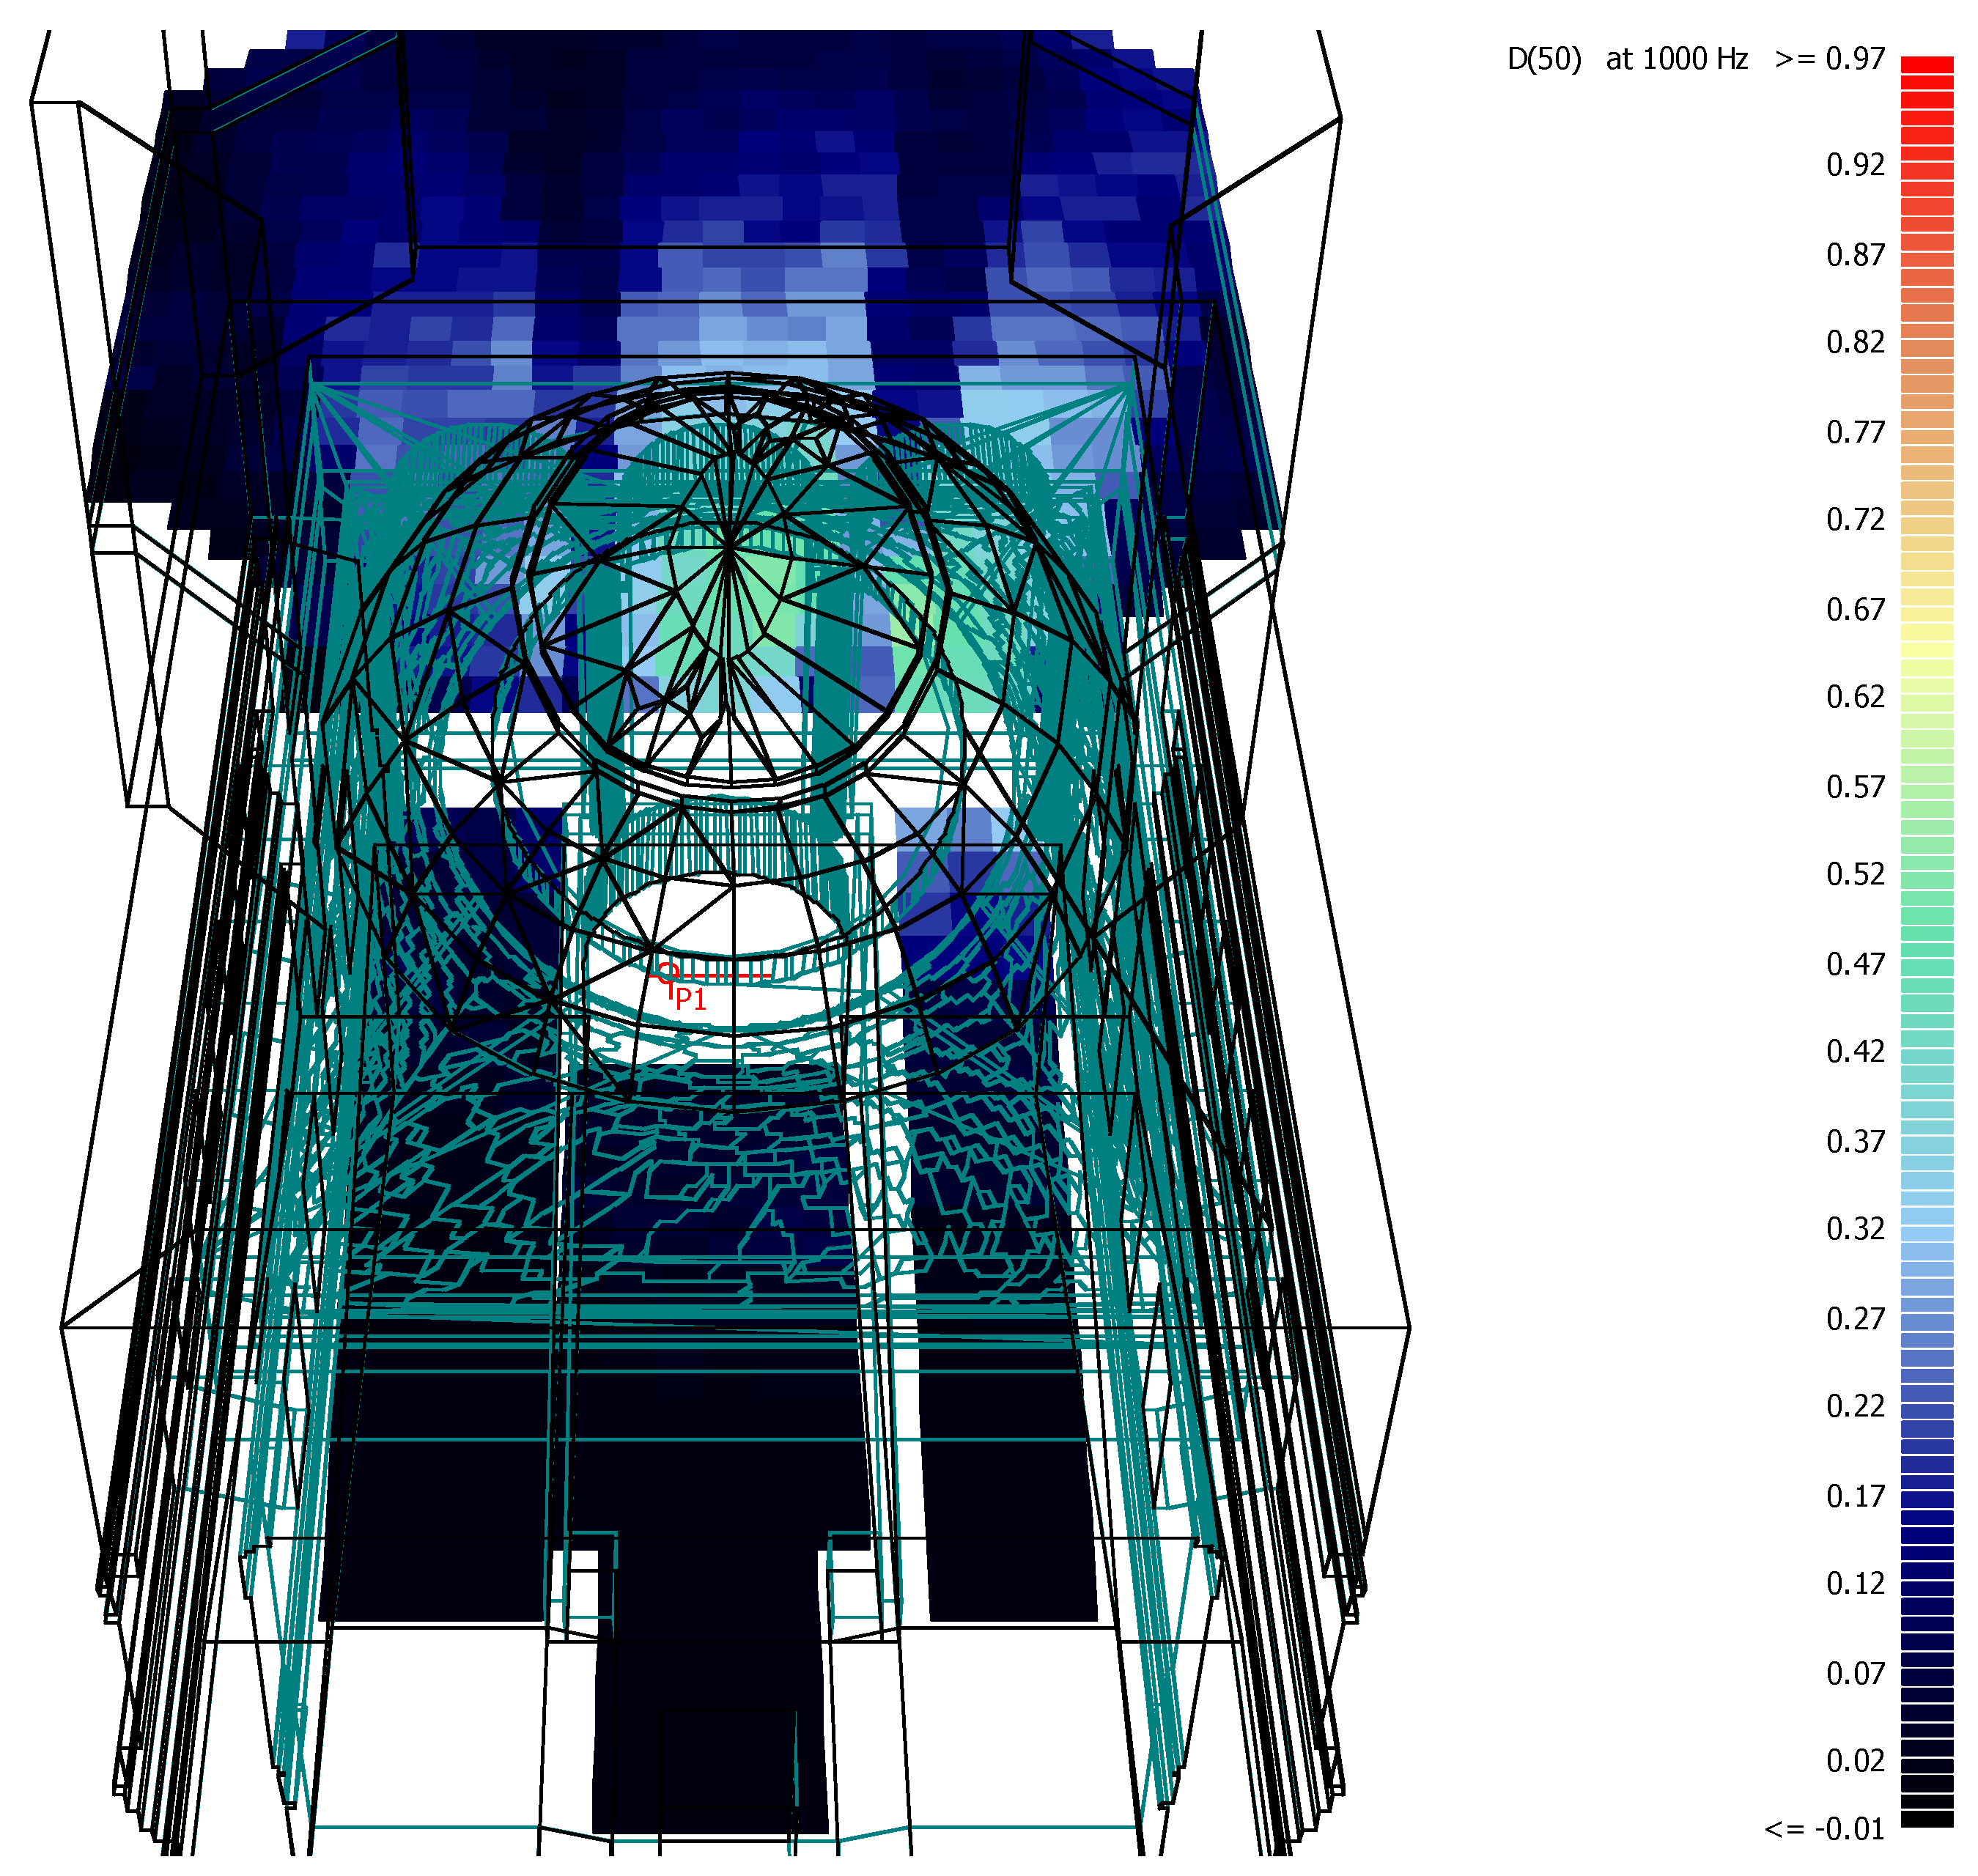Click the center apex of the dome wireframe
This screenshot has height=1876, width=1978.
[x=729, y=545]
